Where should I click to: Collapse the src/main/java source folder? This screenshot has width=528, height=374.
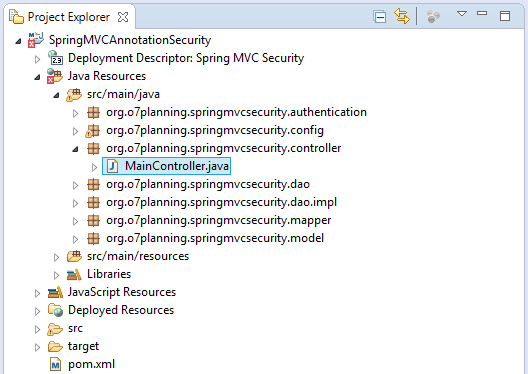pyautogui.click(x=56, y=96)
